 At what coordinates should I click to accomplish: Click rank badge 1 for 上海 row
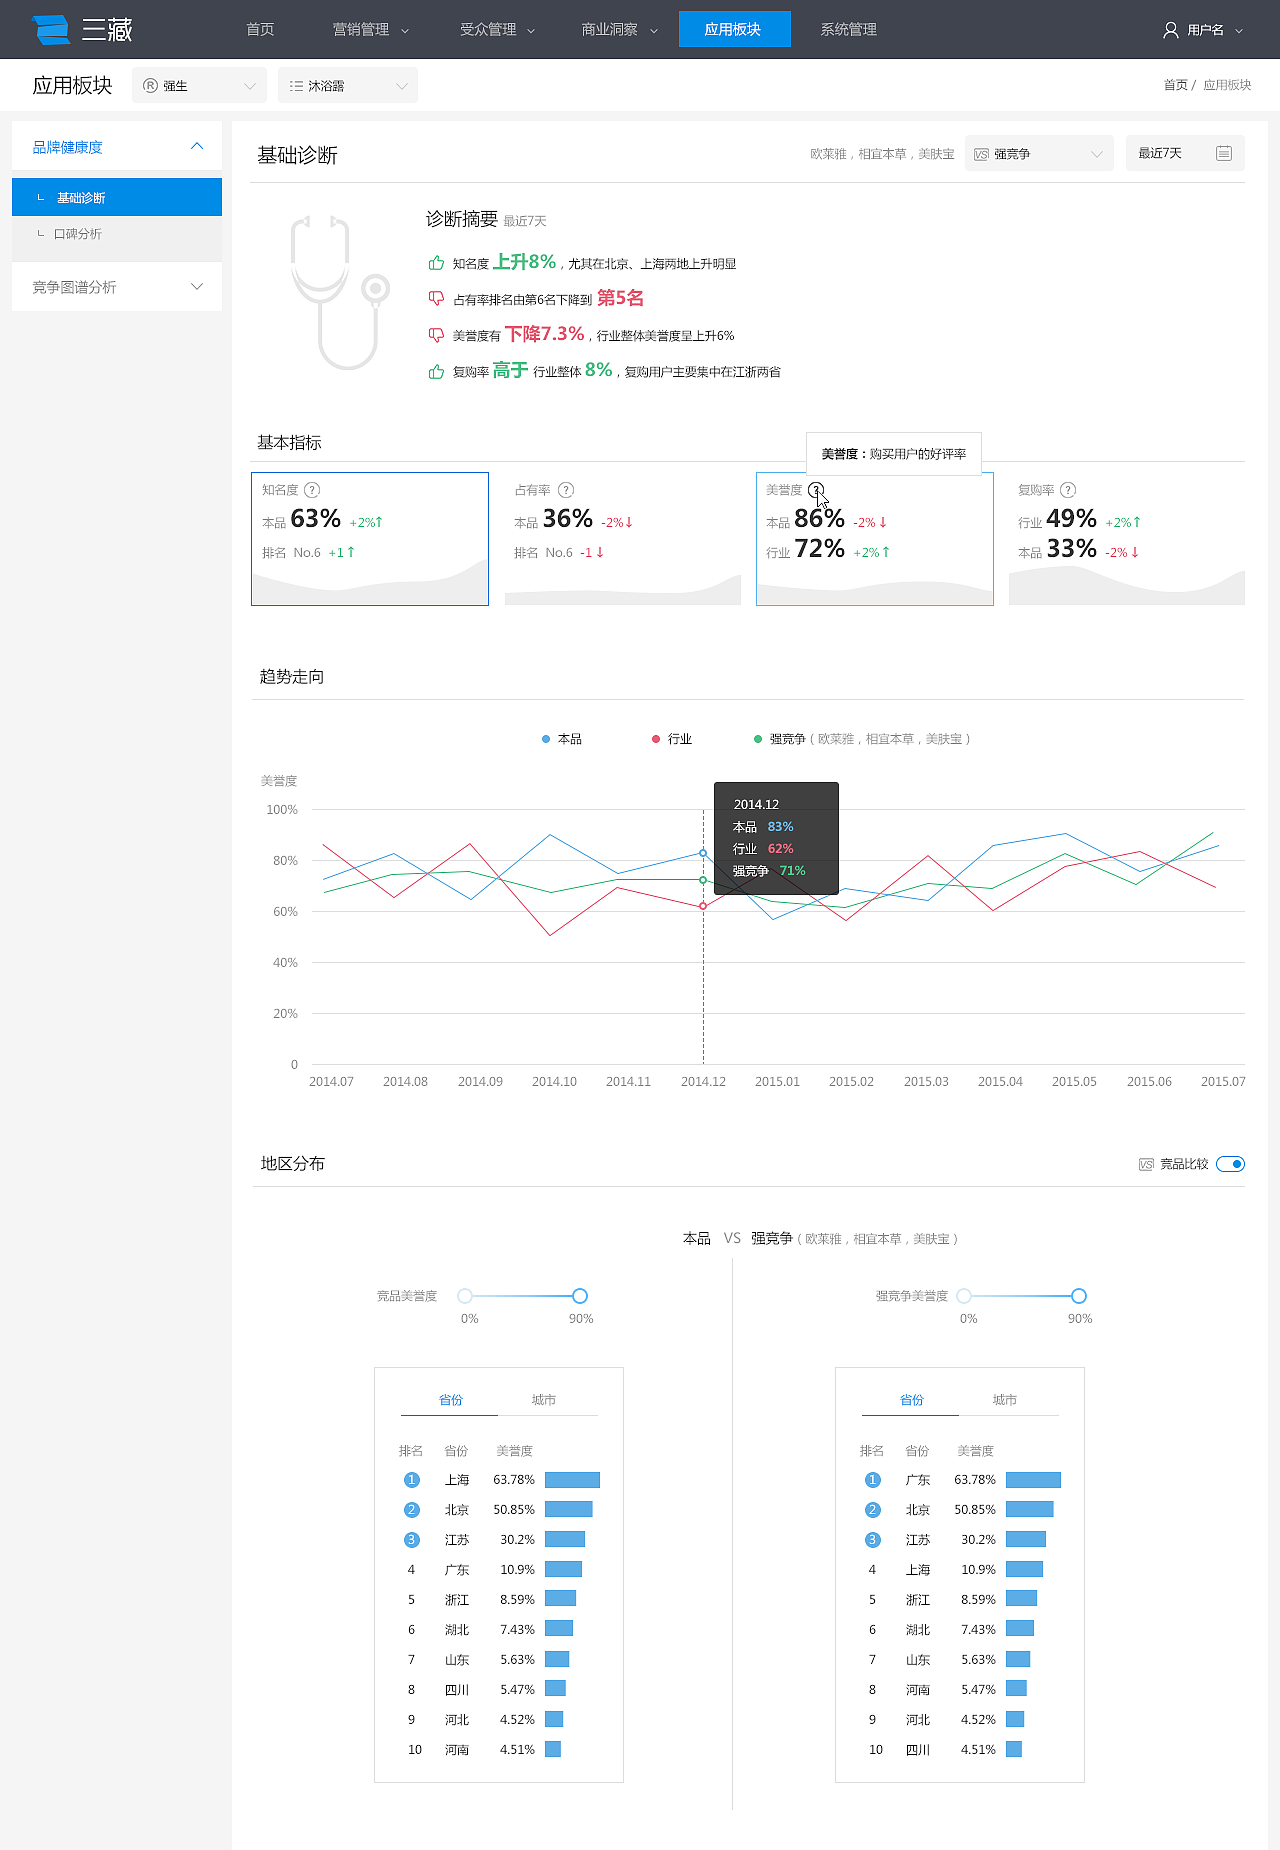pyautogui.click(x=411, y=1480)
